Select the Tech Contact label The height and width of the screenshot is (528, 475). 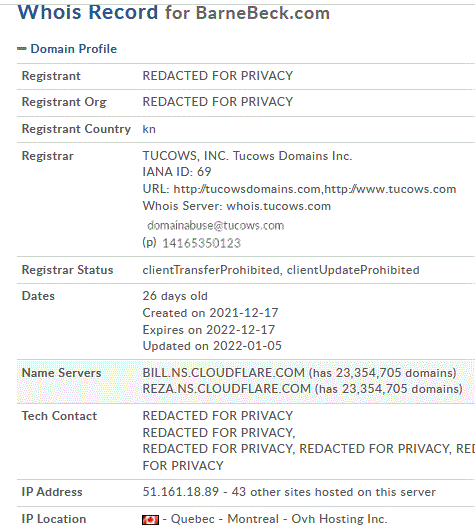pyautogui.click(x=59, y=416)
